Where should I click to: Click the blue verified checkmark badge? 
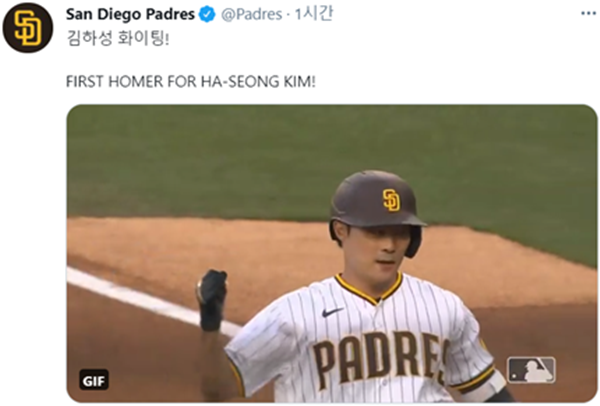(x=207, y=15)
